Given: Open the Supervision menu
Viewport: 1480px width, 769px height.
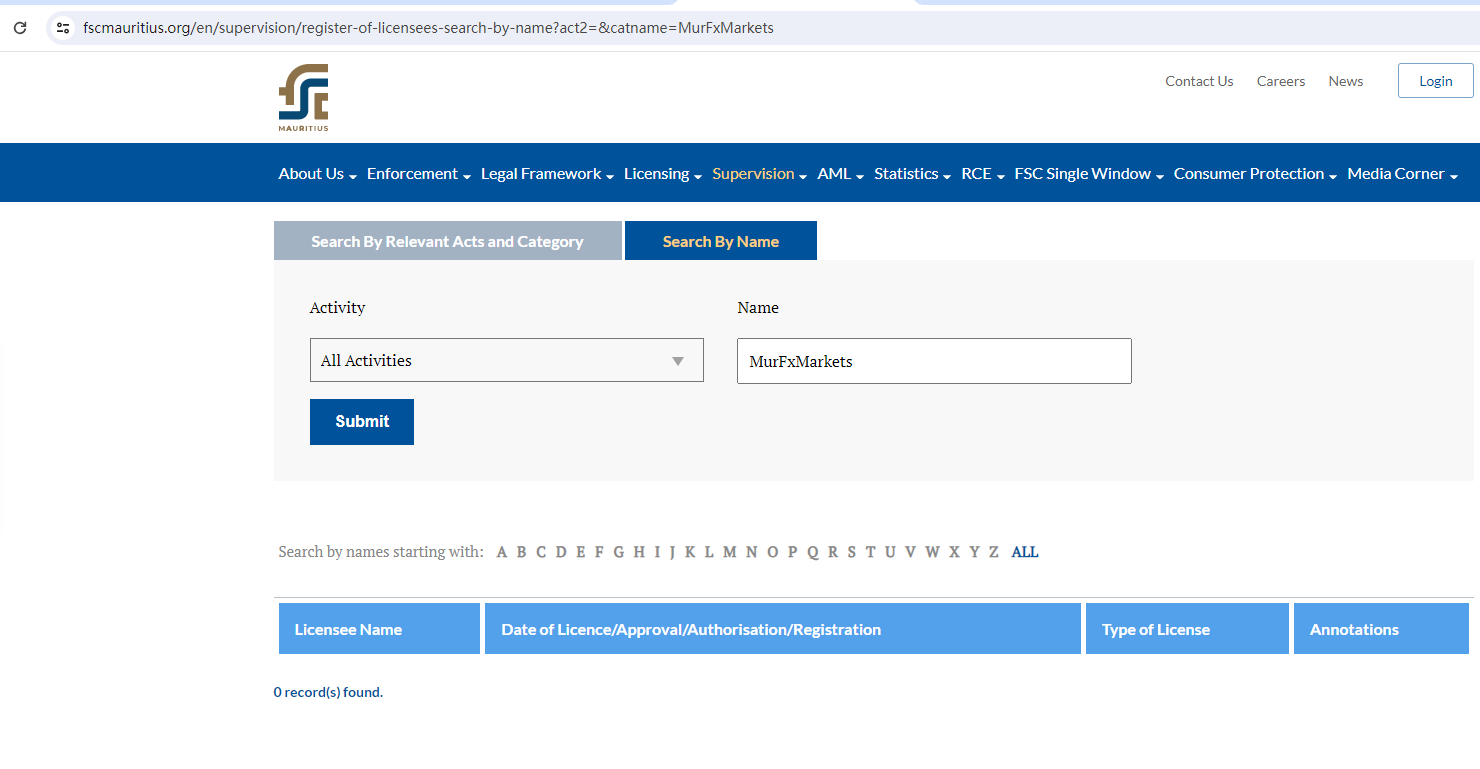Looking at the screenshot, I should [x=759, y=174].
